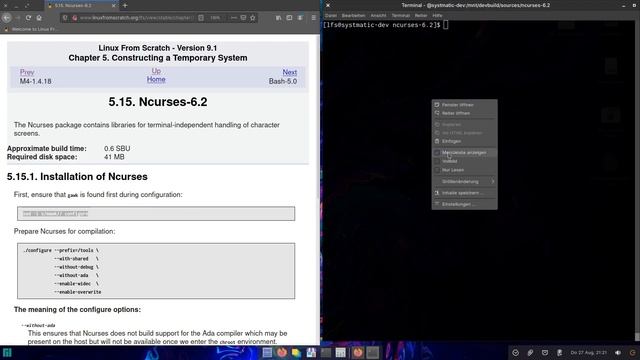Screen dimensions: 640x360
Task: Open page actions three-dots menu
Action: pyautogui.click(x=233, y=18)
